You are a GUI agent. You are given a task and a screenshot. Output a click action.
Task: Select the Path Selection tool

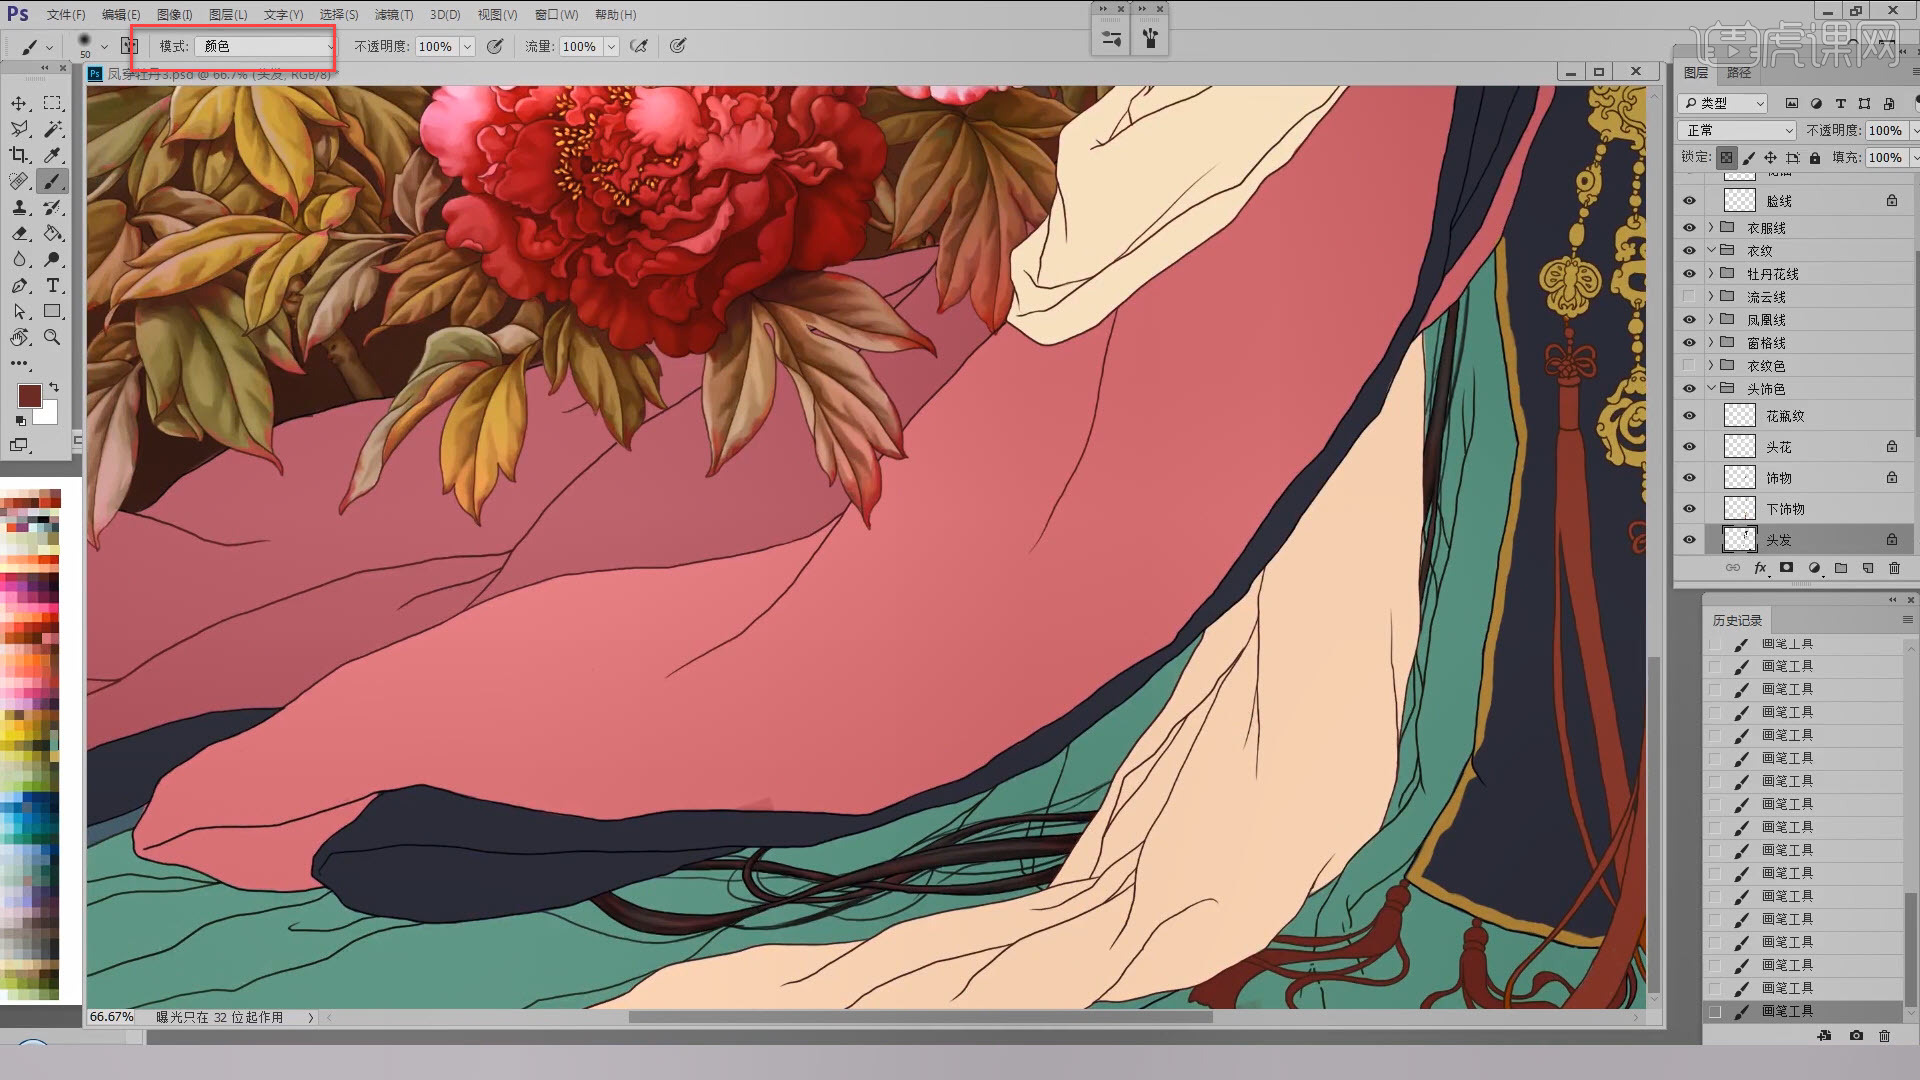(x=19, y=311)
